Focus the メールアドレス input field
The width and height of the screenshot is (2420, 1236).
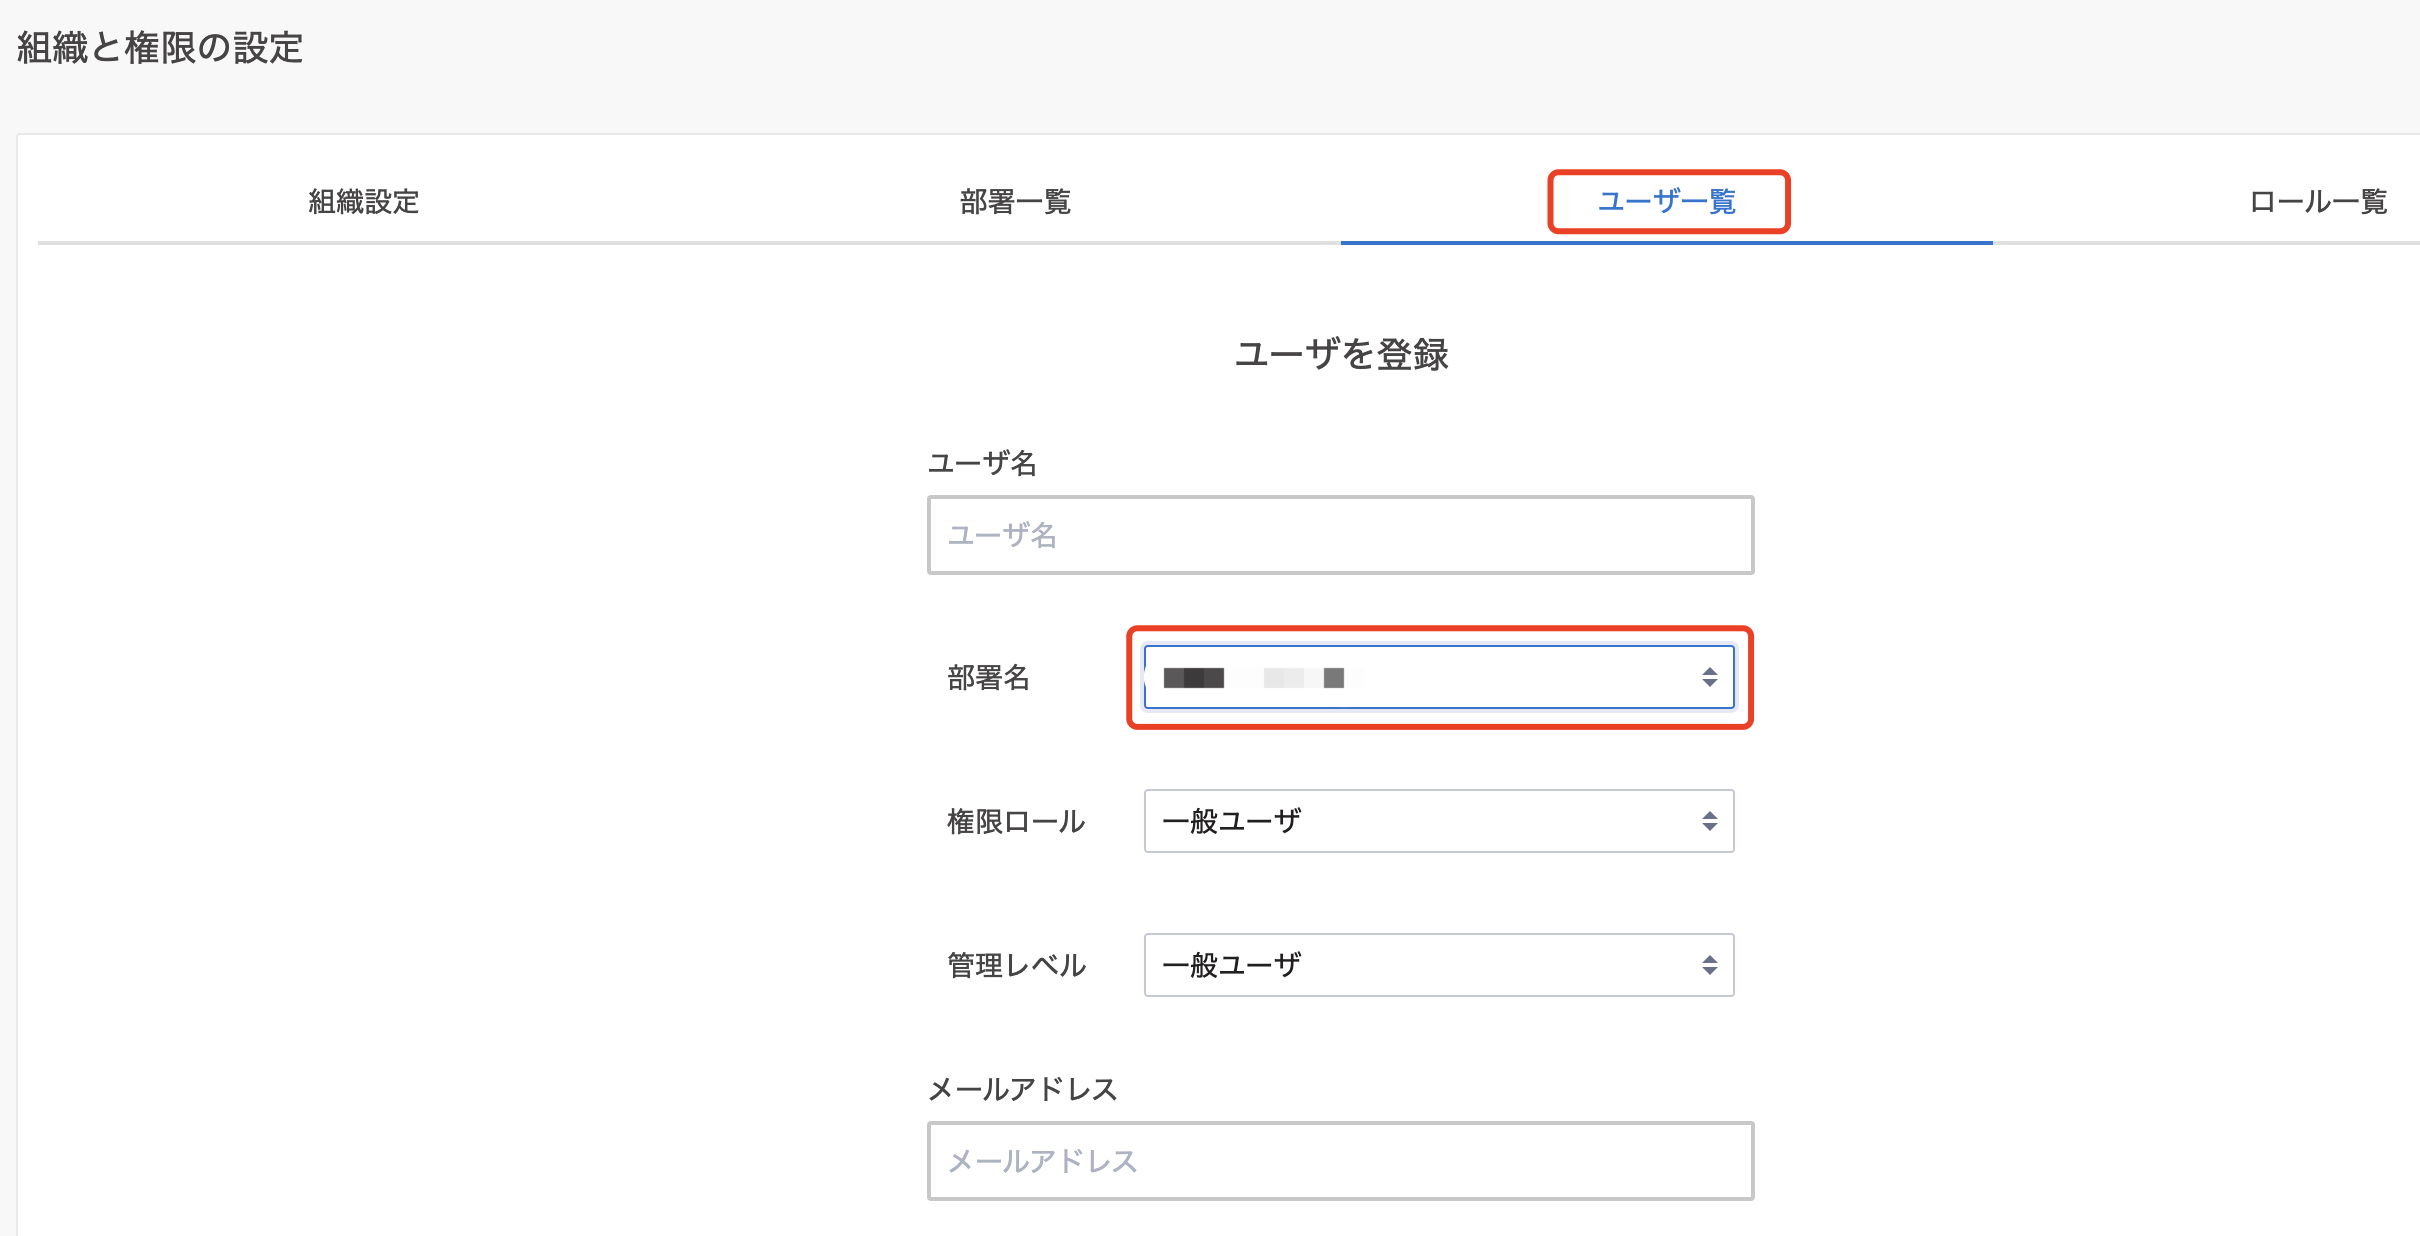(1340, 1160)
